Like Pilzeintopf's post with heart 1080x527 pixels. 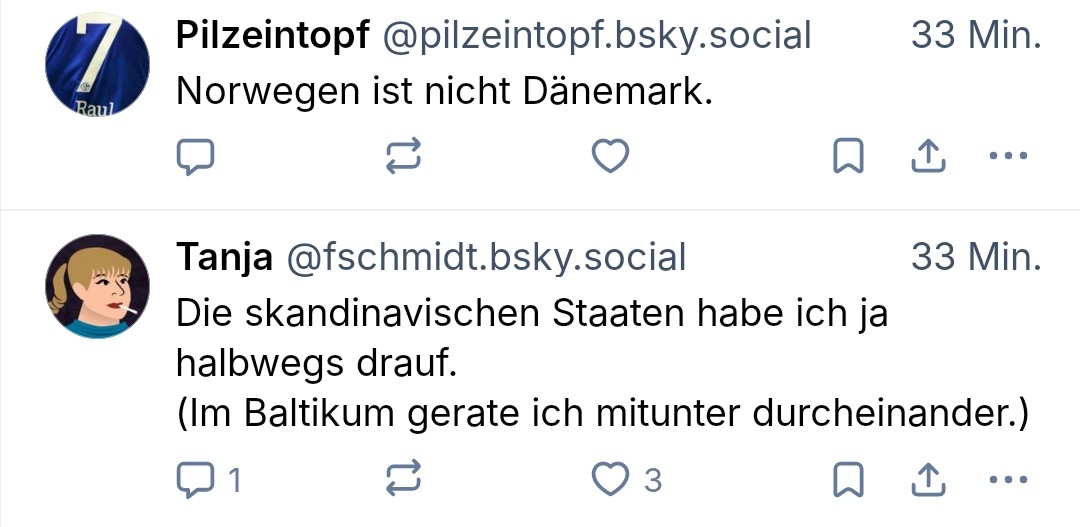coord(611,156)
